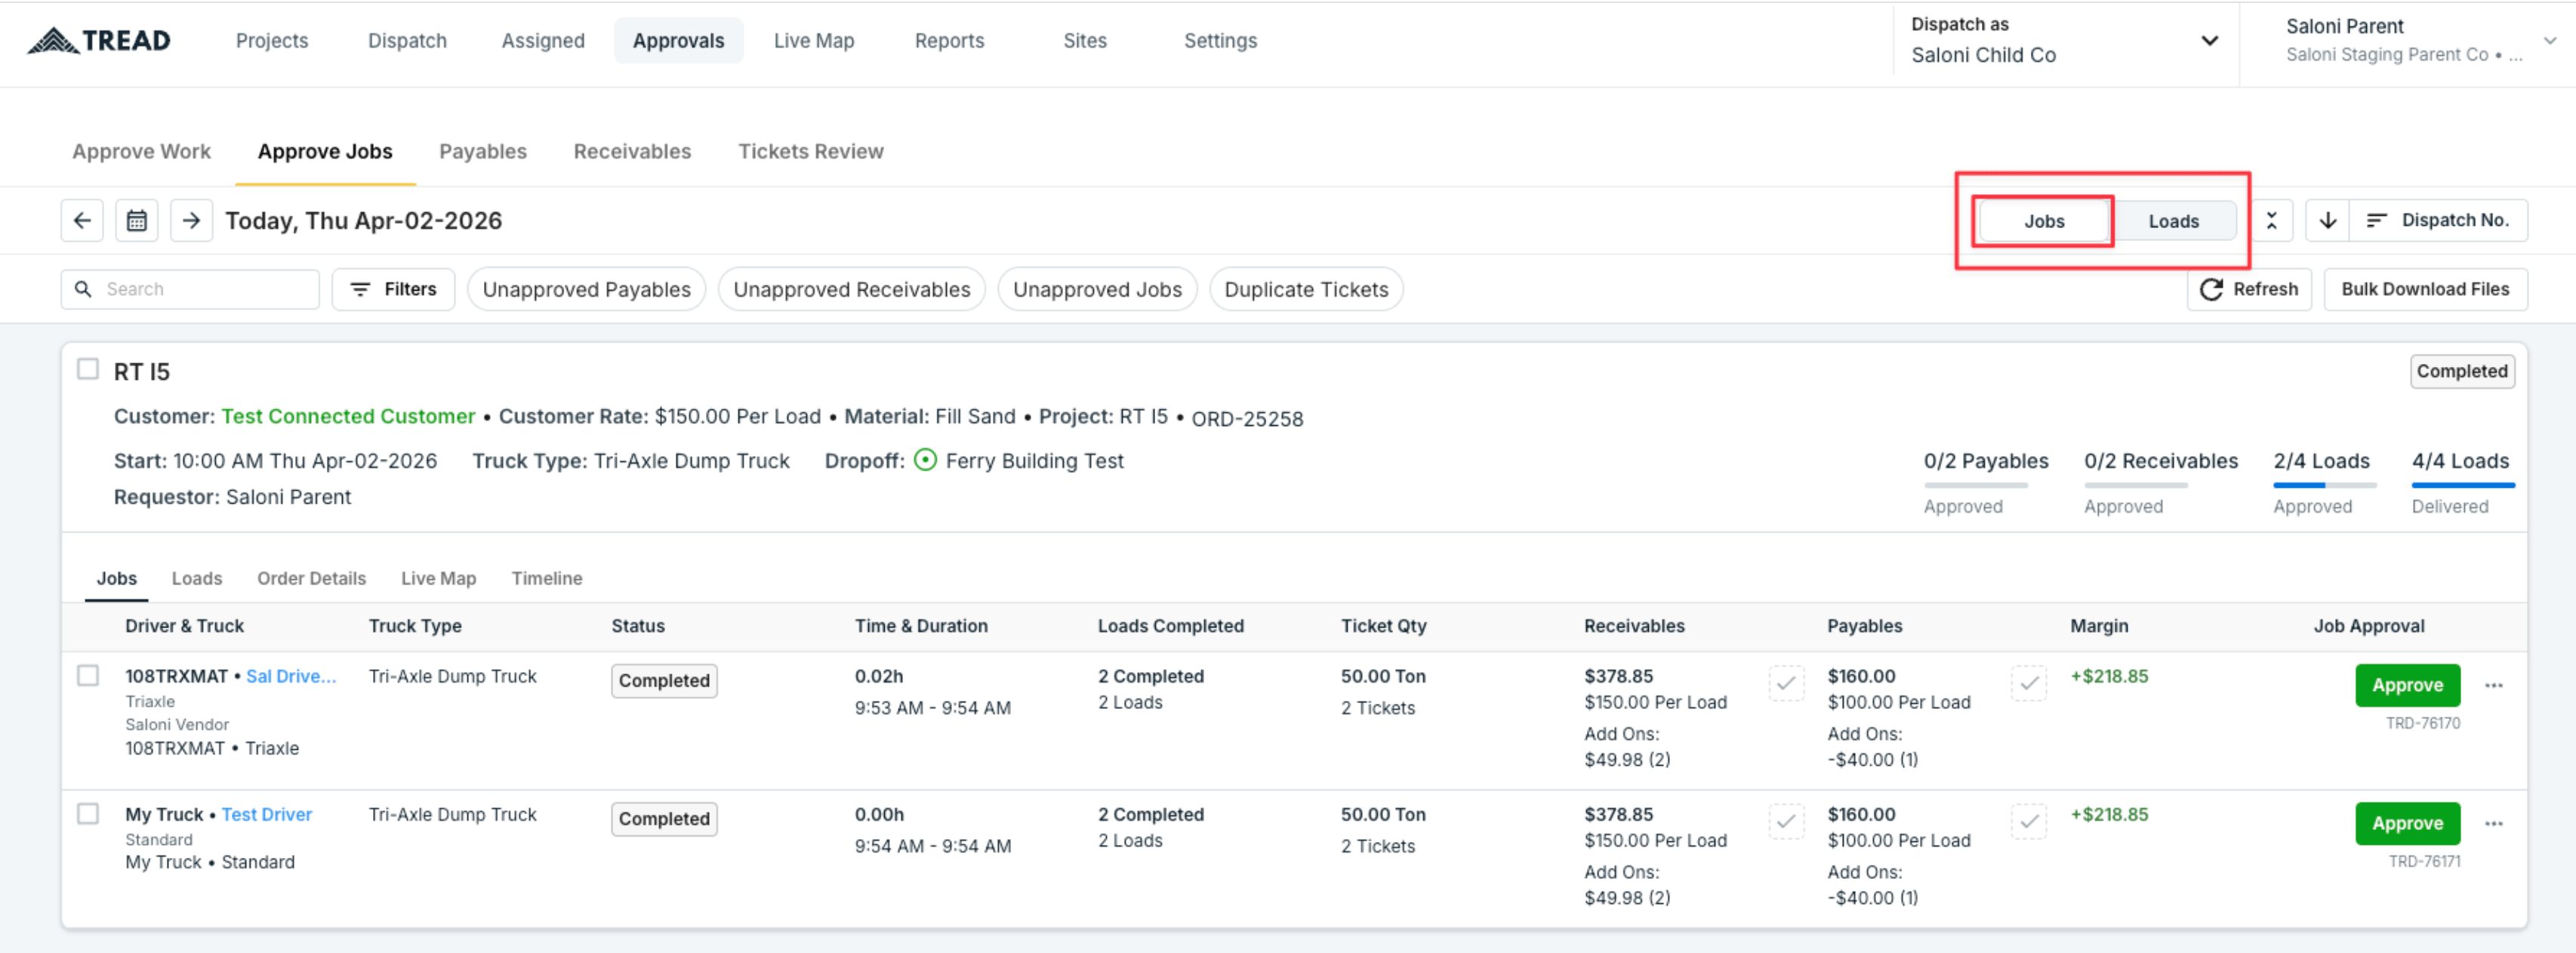Click the Margin column header
2576x953 pixels.
2099,625
